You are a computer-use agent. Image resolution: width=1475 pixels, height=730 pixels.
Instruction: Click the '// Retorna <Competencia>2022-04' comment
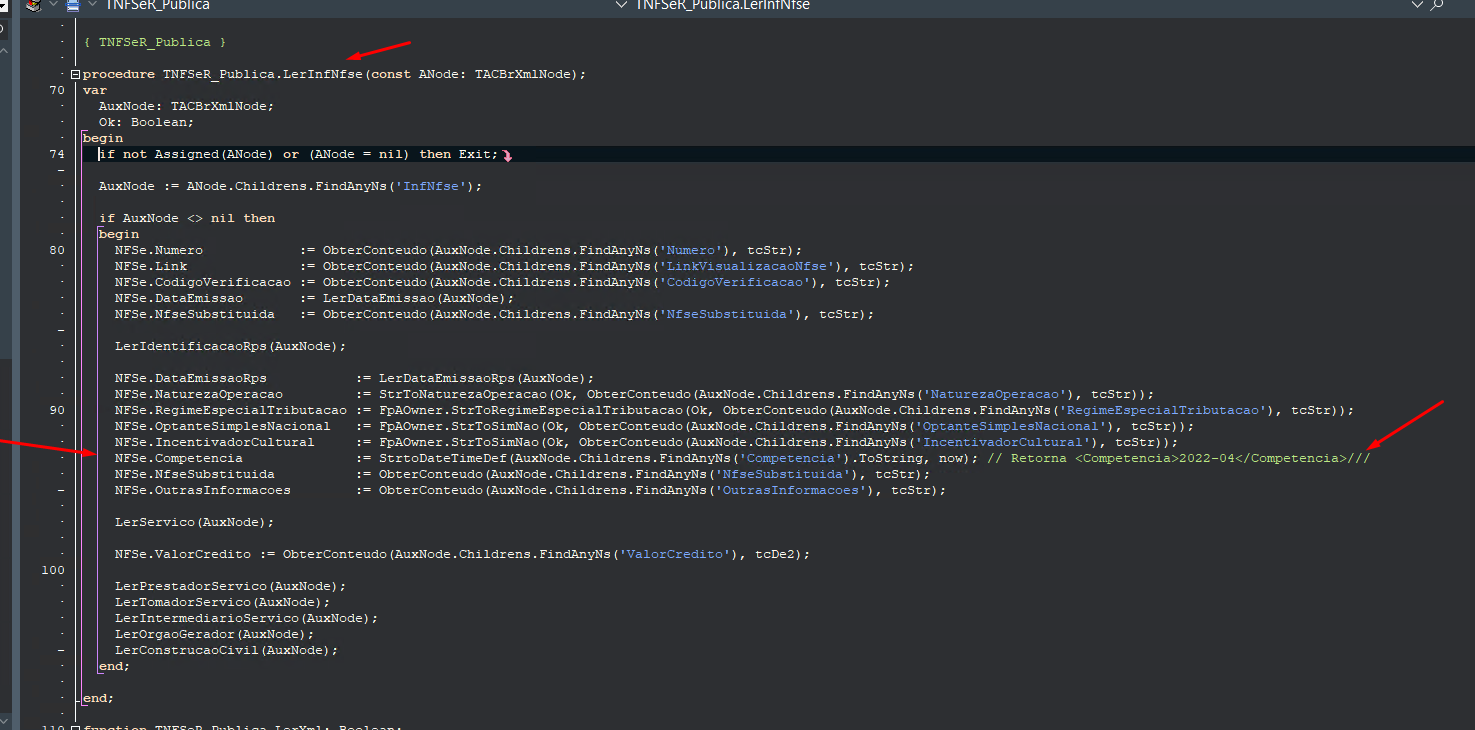[1178, 458]
